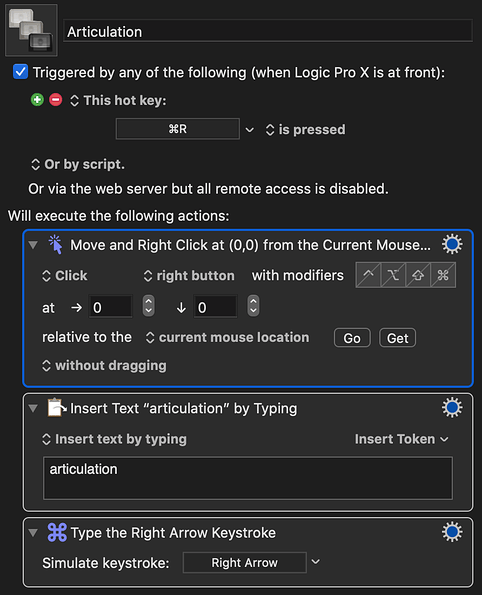Image resolution: width=482 pixels, height=595 pixels.
Task: Remove the hot key trigger with red minus icon
Action: [x=55, y=100]
